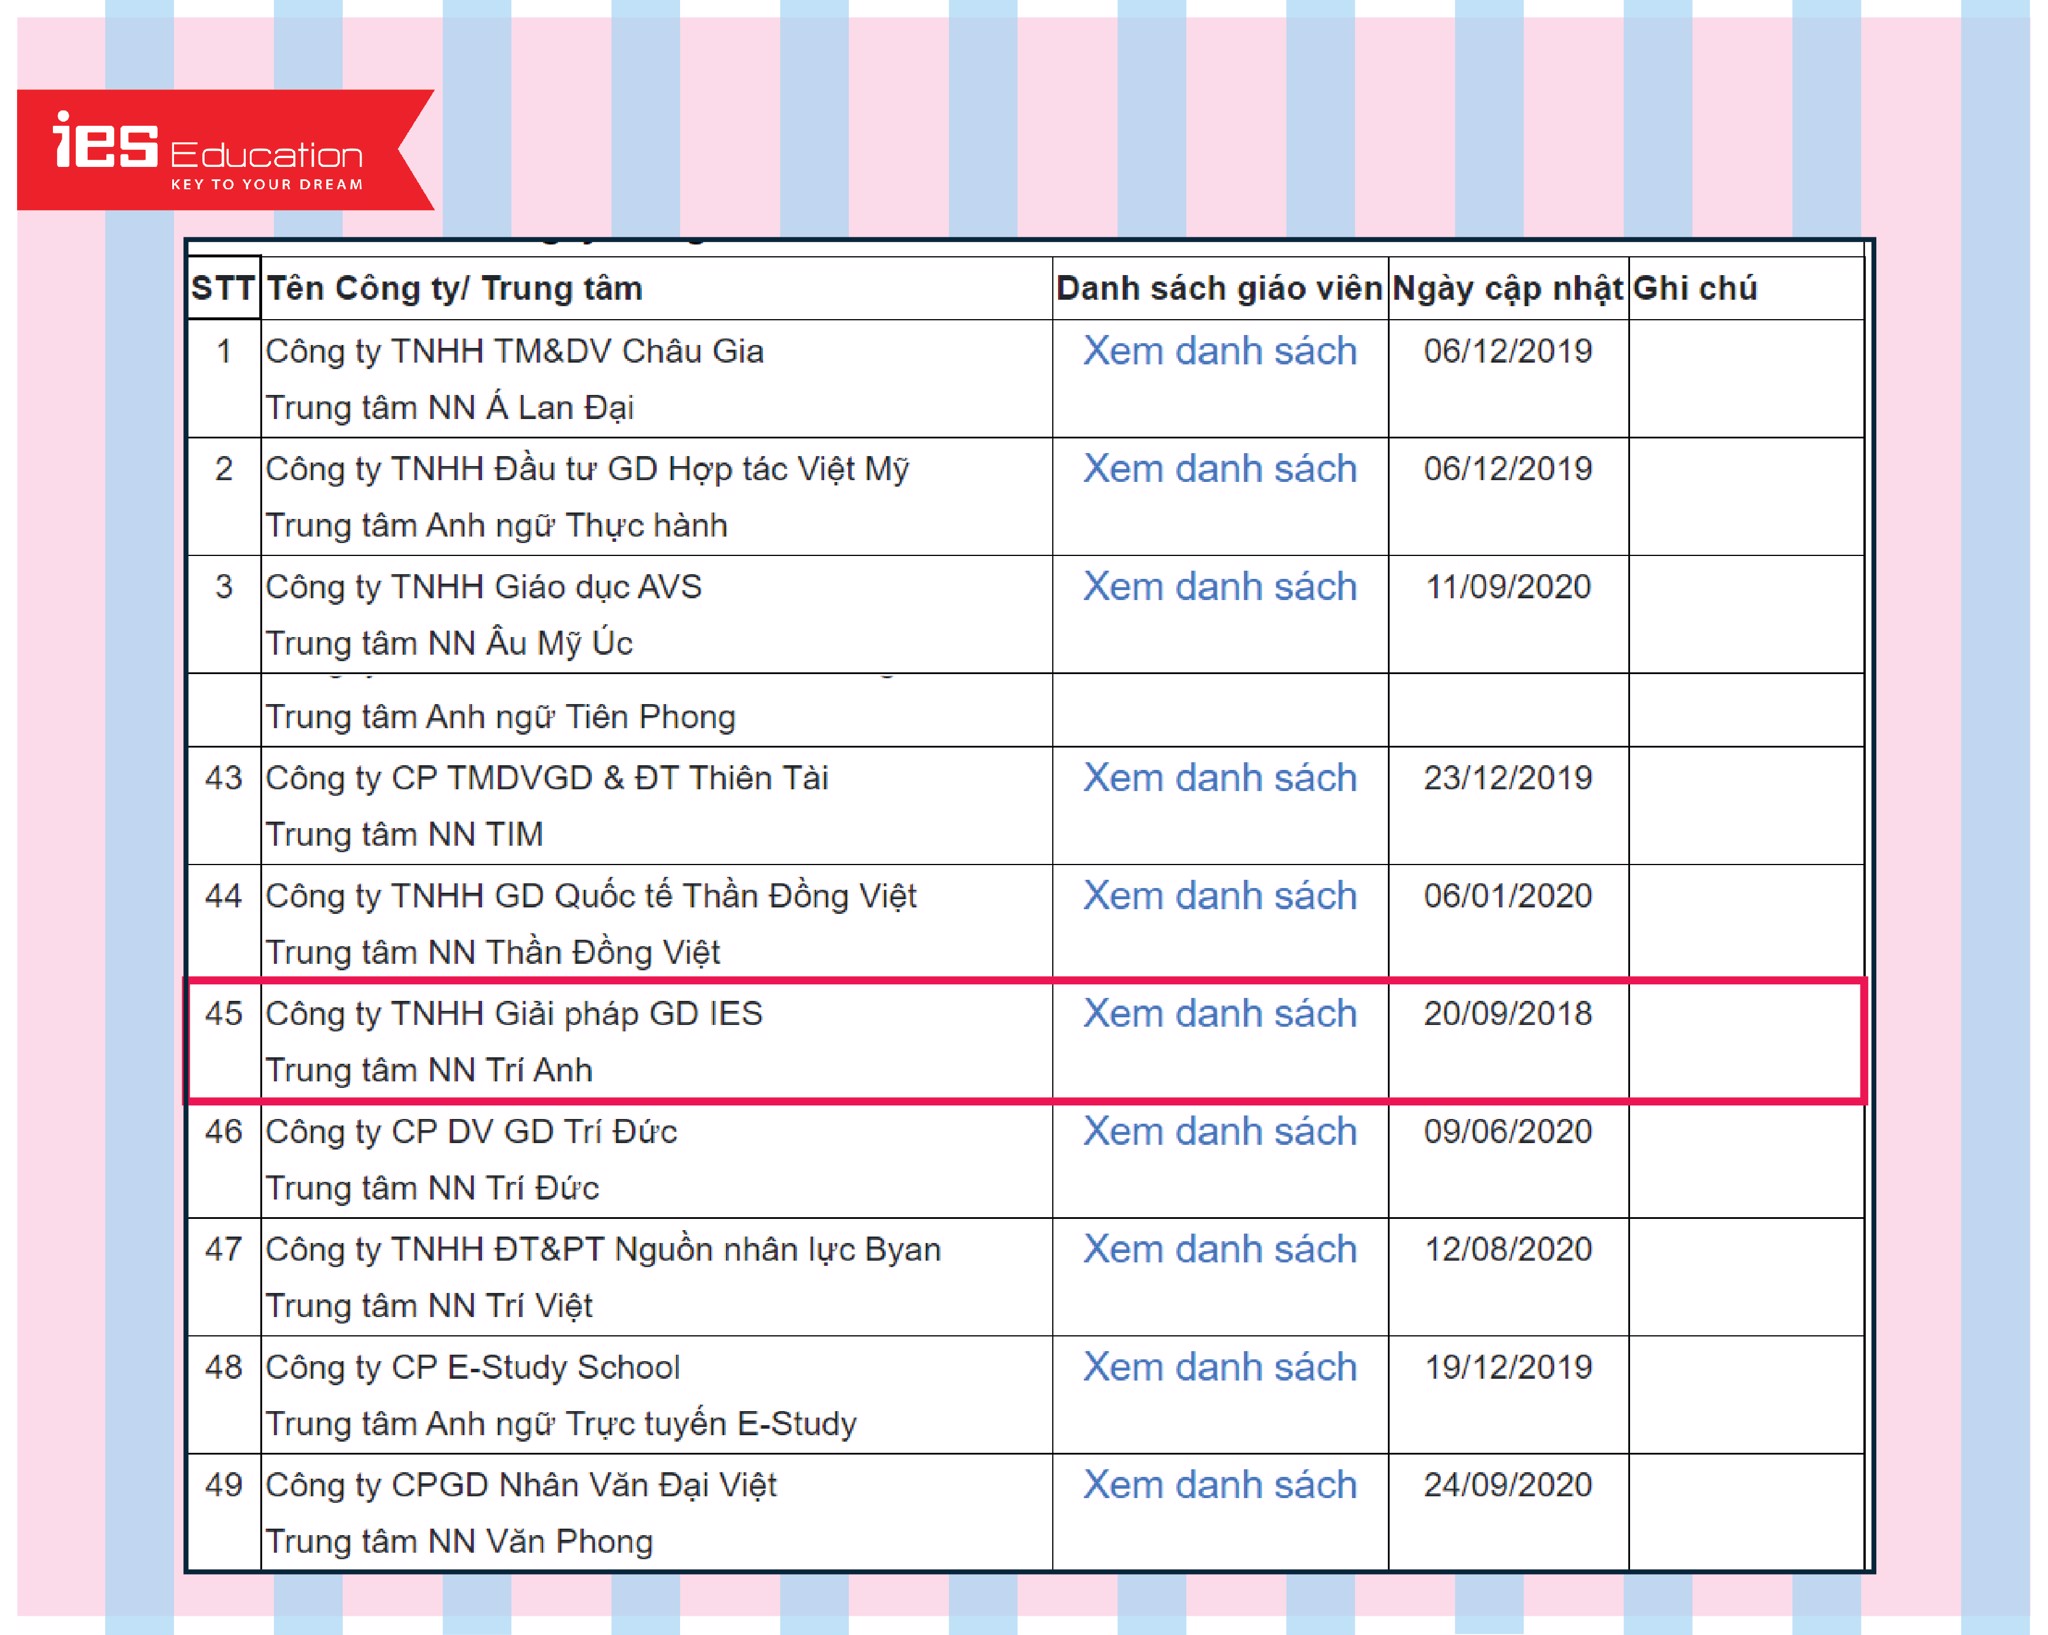The height and width of the screenshot is (1635, 2048).
Task: Select Trung tâm NN TIM
Action: 405,835
